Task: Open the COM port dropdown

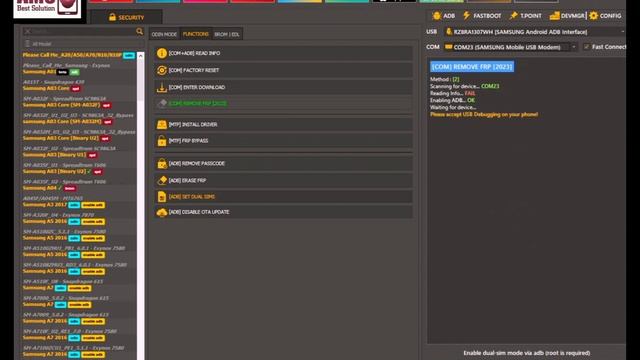Action: (x=511, y=47)
